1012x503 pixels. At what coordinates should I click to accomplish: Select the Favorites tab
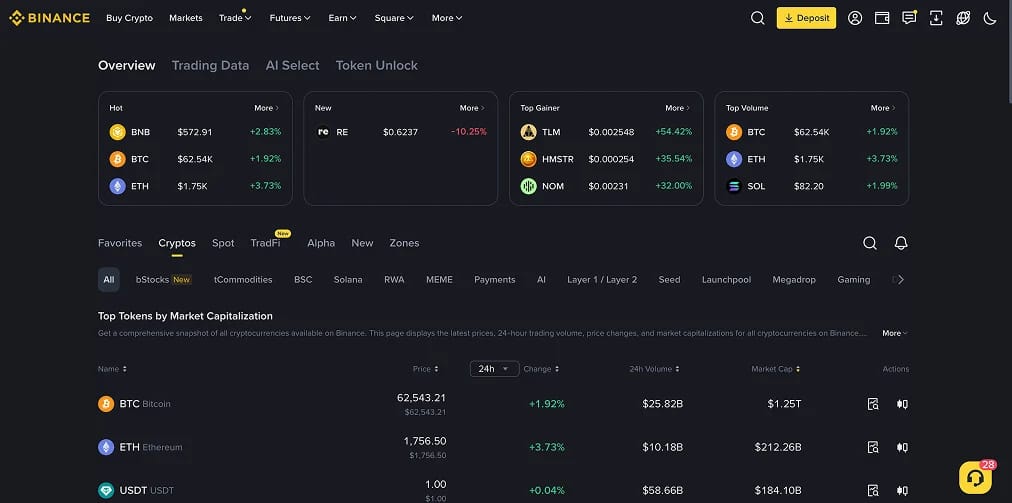click(x=120, y=243)
